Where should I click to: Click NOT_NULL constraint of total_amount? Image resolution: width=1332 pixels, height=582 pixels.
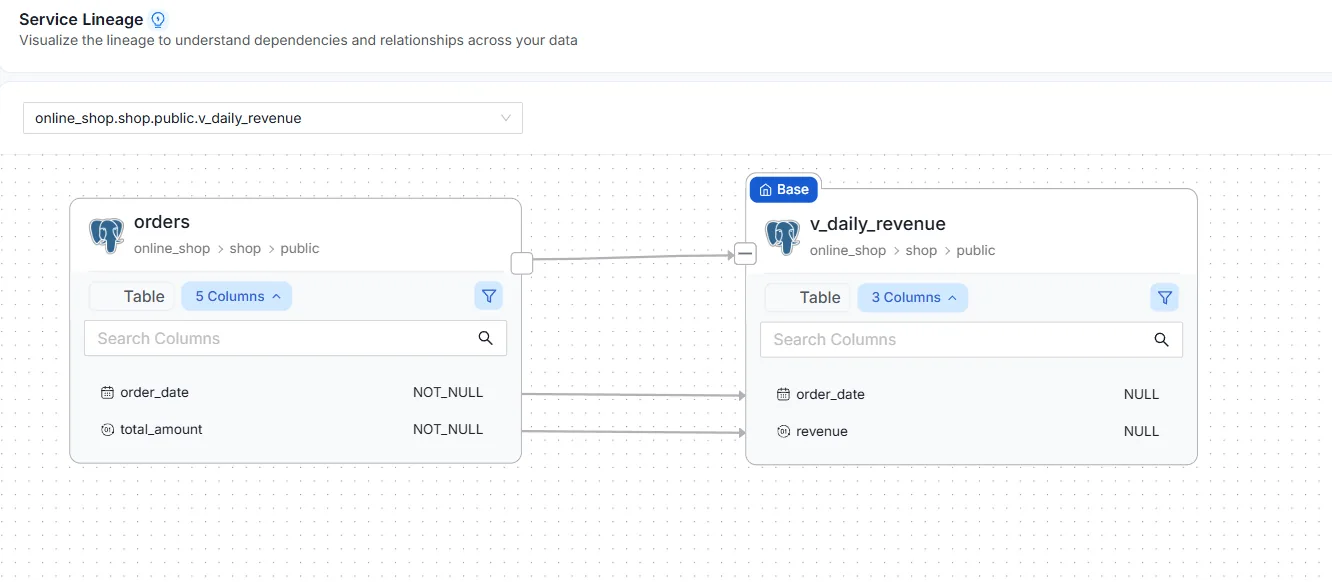coord(448,429)
